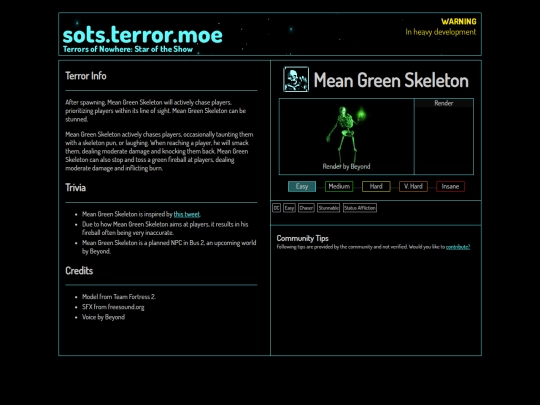Click the OC tag
The width and height of the screenshot is (540, 405).
click(276, 208)
